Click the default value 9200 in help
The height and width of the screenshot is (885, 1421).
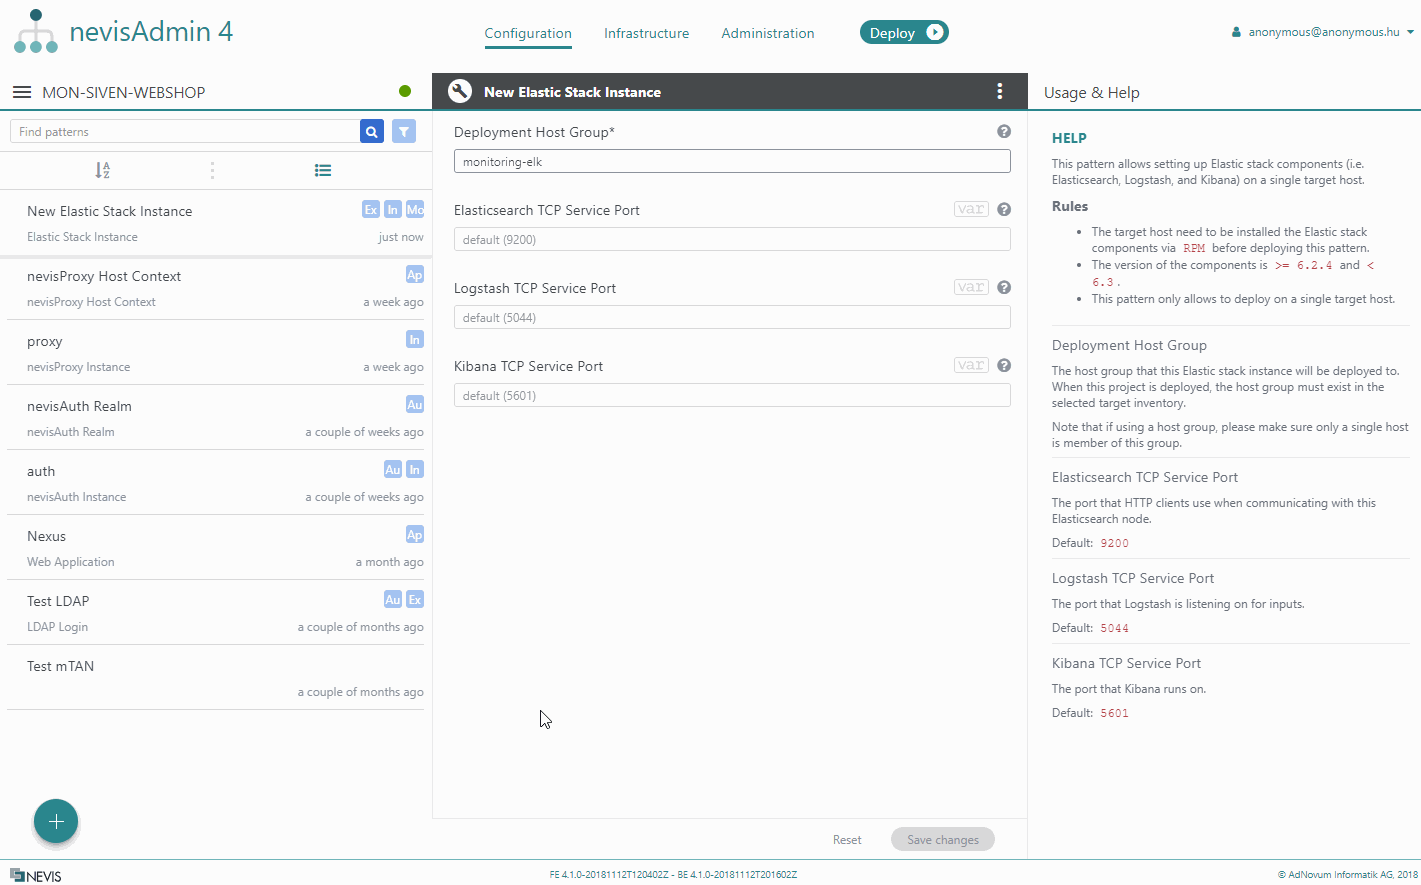(x=1114, y=543)
